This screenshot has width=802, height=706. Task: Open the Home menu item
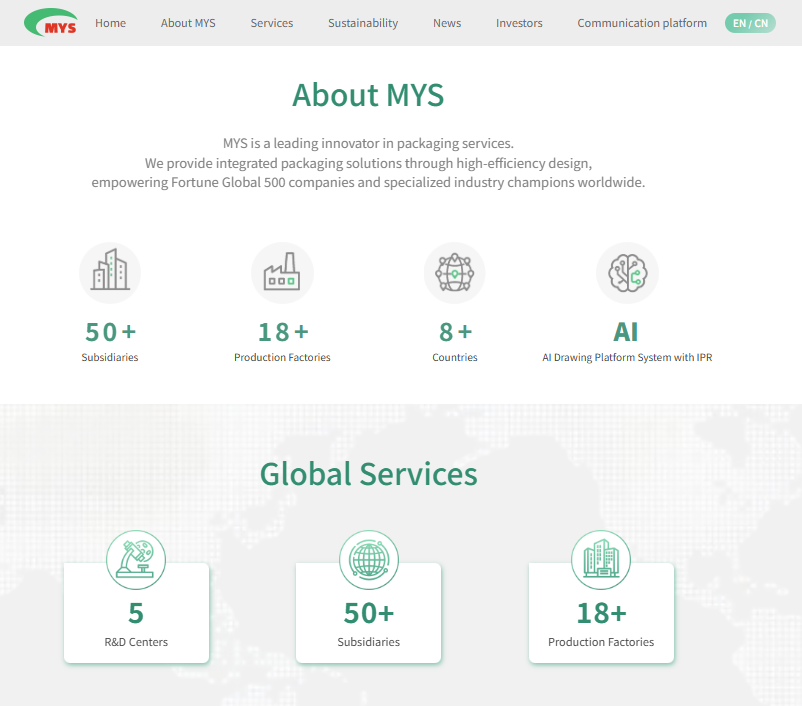click(110, 23)
